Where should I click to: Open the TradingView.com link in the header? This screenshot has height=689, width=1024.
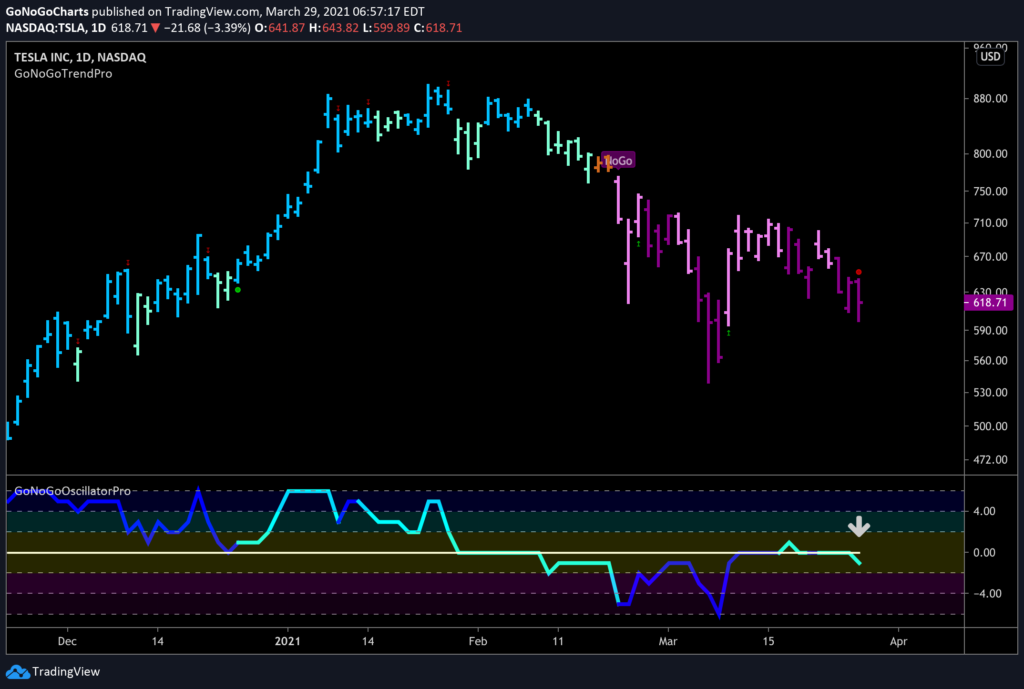(x=212, y=12)
